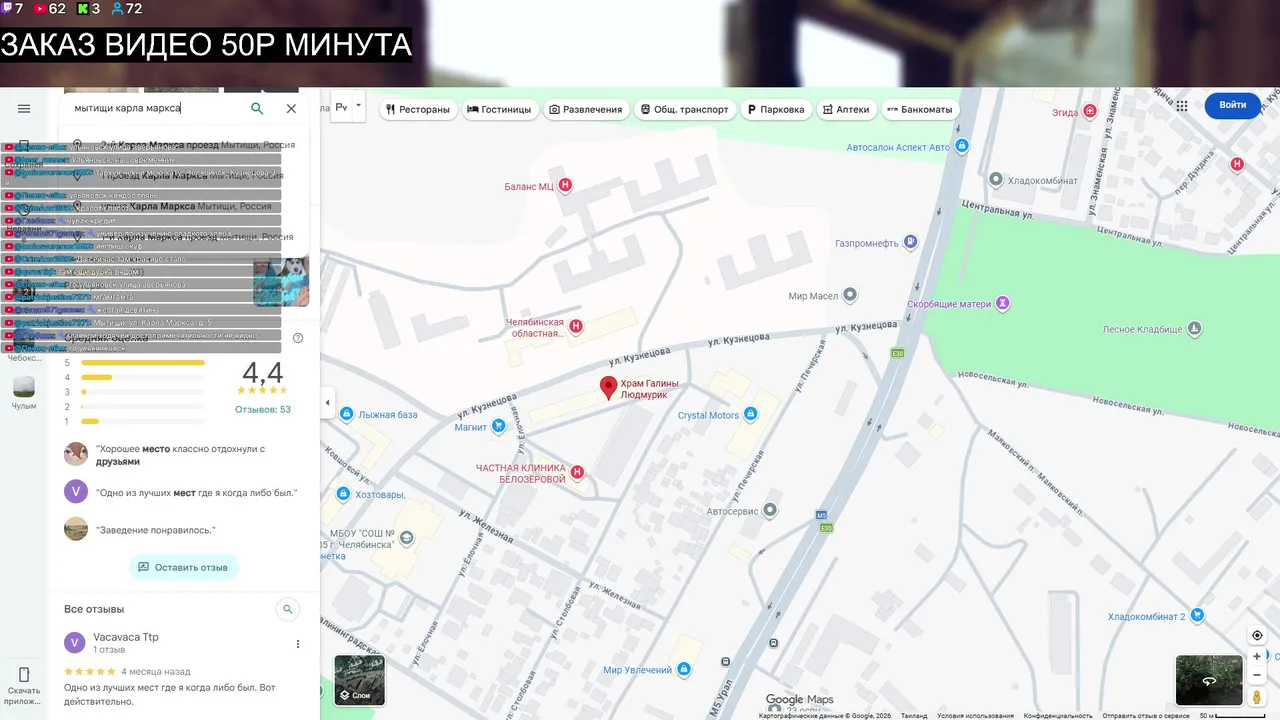Click the Хладокомбинат 2 marker
The width and height of the screenshot is (1280, 720).
(1198, 617)
